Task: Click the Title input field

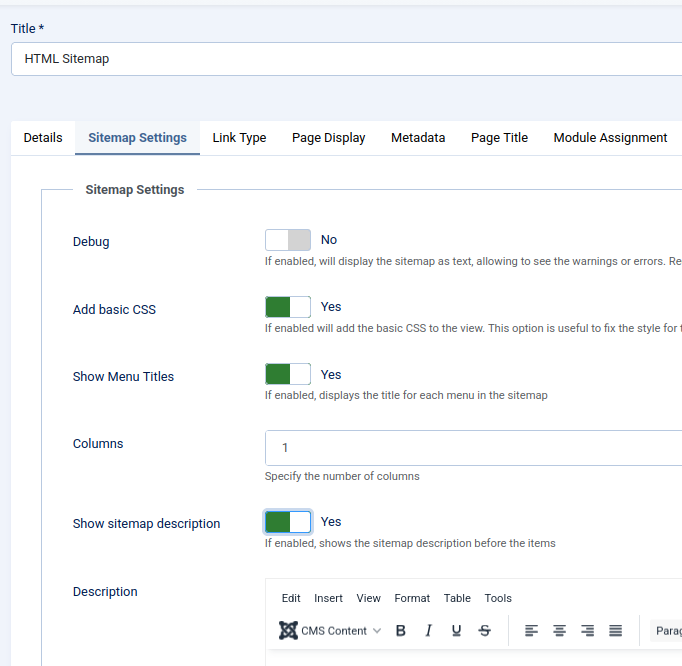Action: tap(346, 59)
